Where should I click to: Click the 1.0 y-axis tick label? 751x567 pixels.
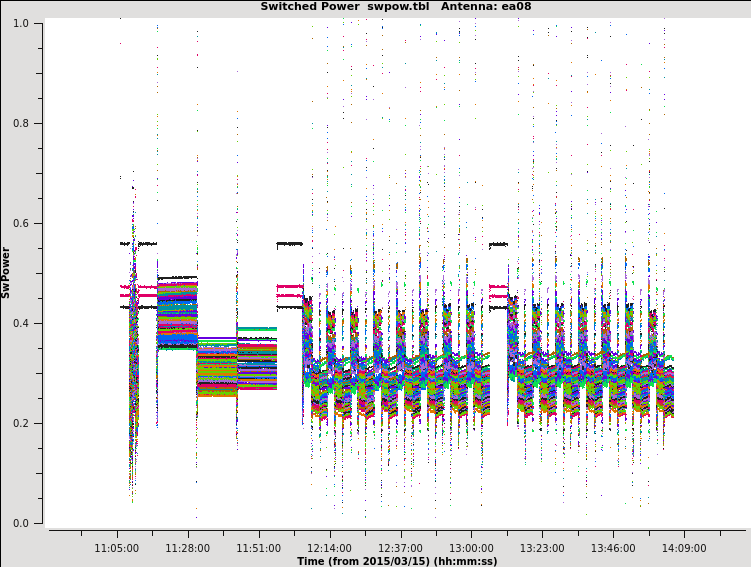(20, 23)
